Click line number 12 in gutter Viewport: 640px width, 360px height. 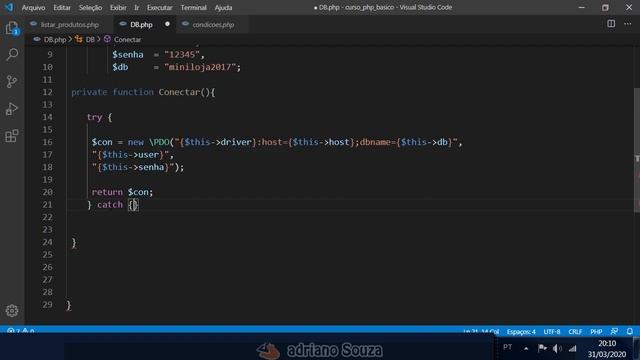point(47,92)
